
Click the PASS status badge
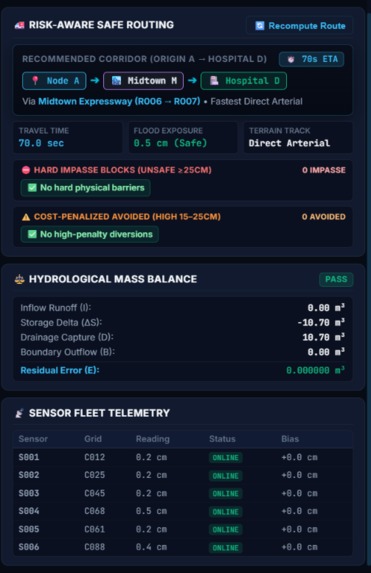click(x=336, y=280)
